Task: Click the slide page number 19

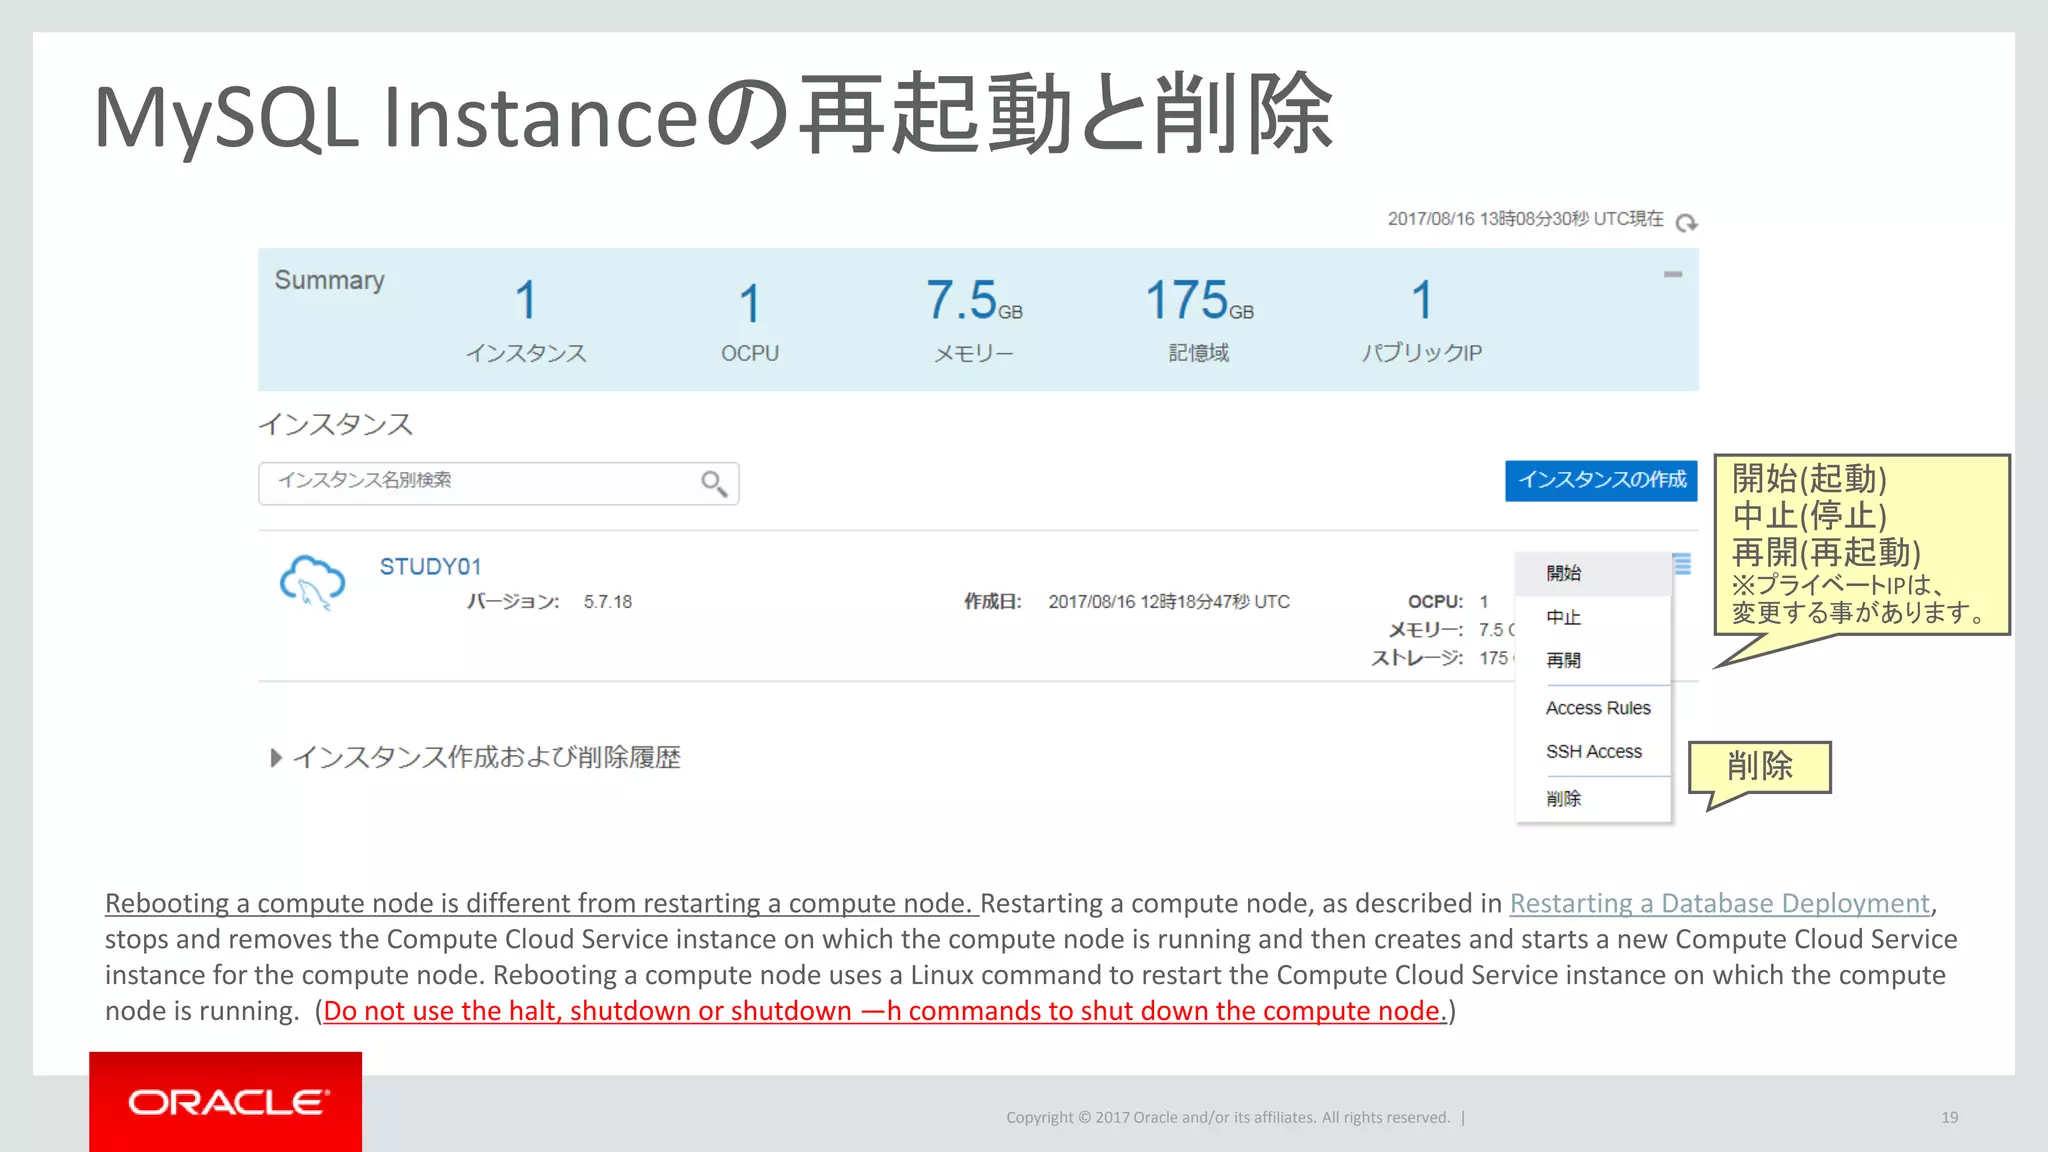Action: click(1950, 1117)
